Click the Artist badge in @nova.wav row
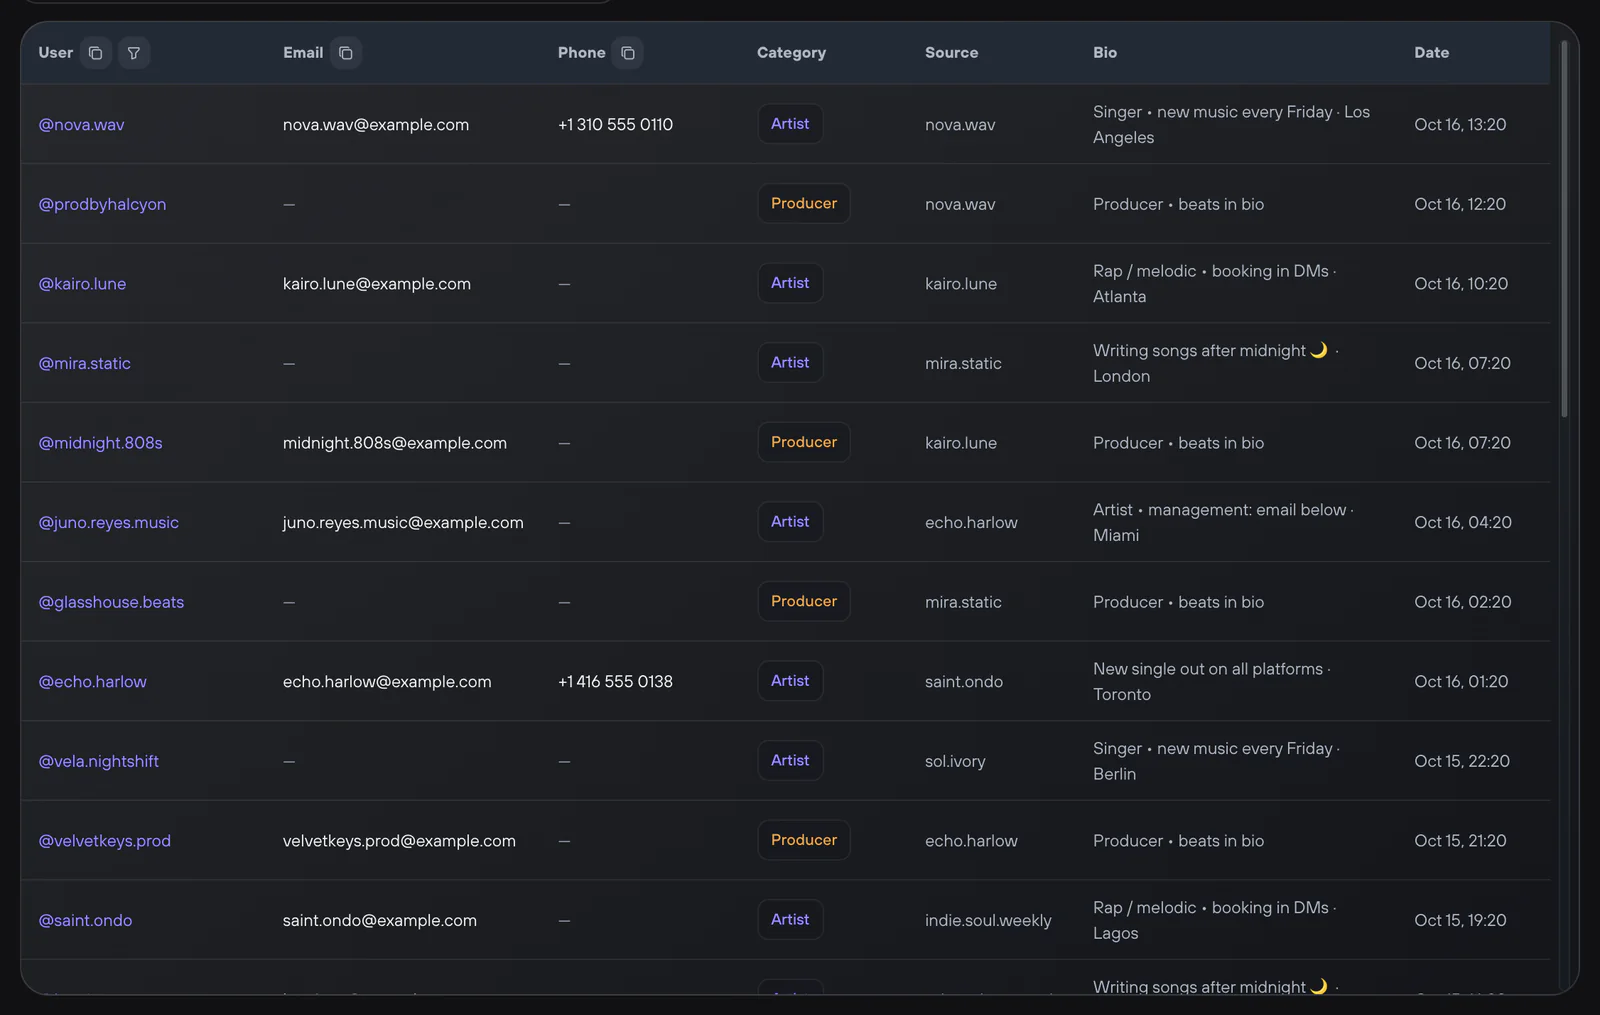Image resolution: width=1600 pixels, height=1015 pixels. 790,124
